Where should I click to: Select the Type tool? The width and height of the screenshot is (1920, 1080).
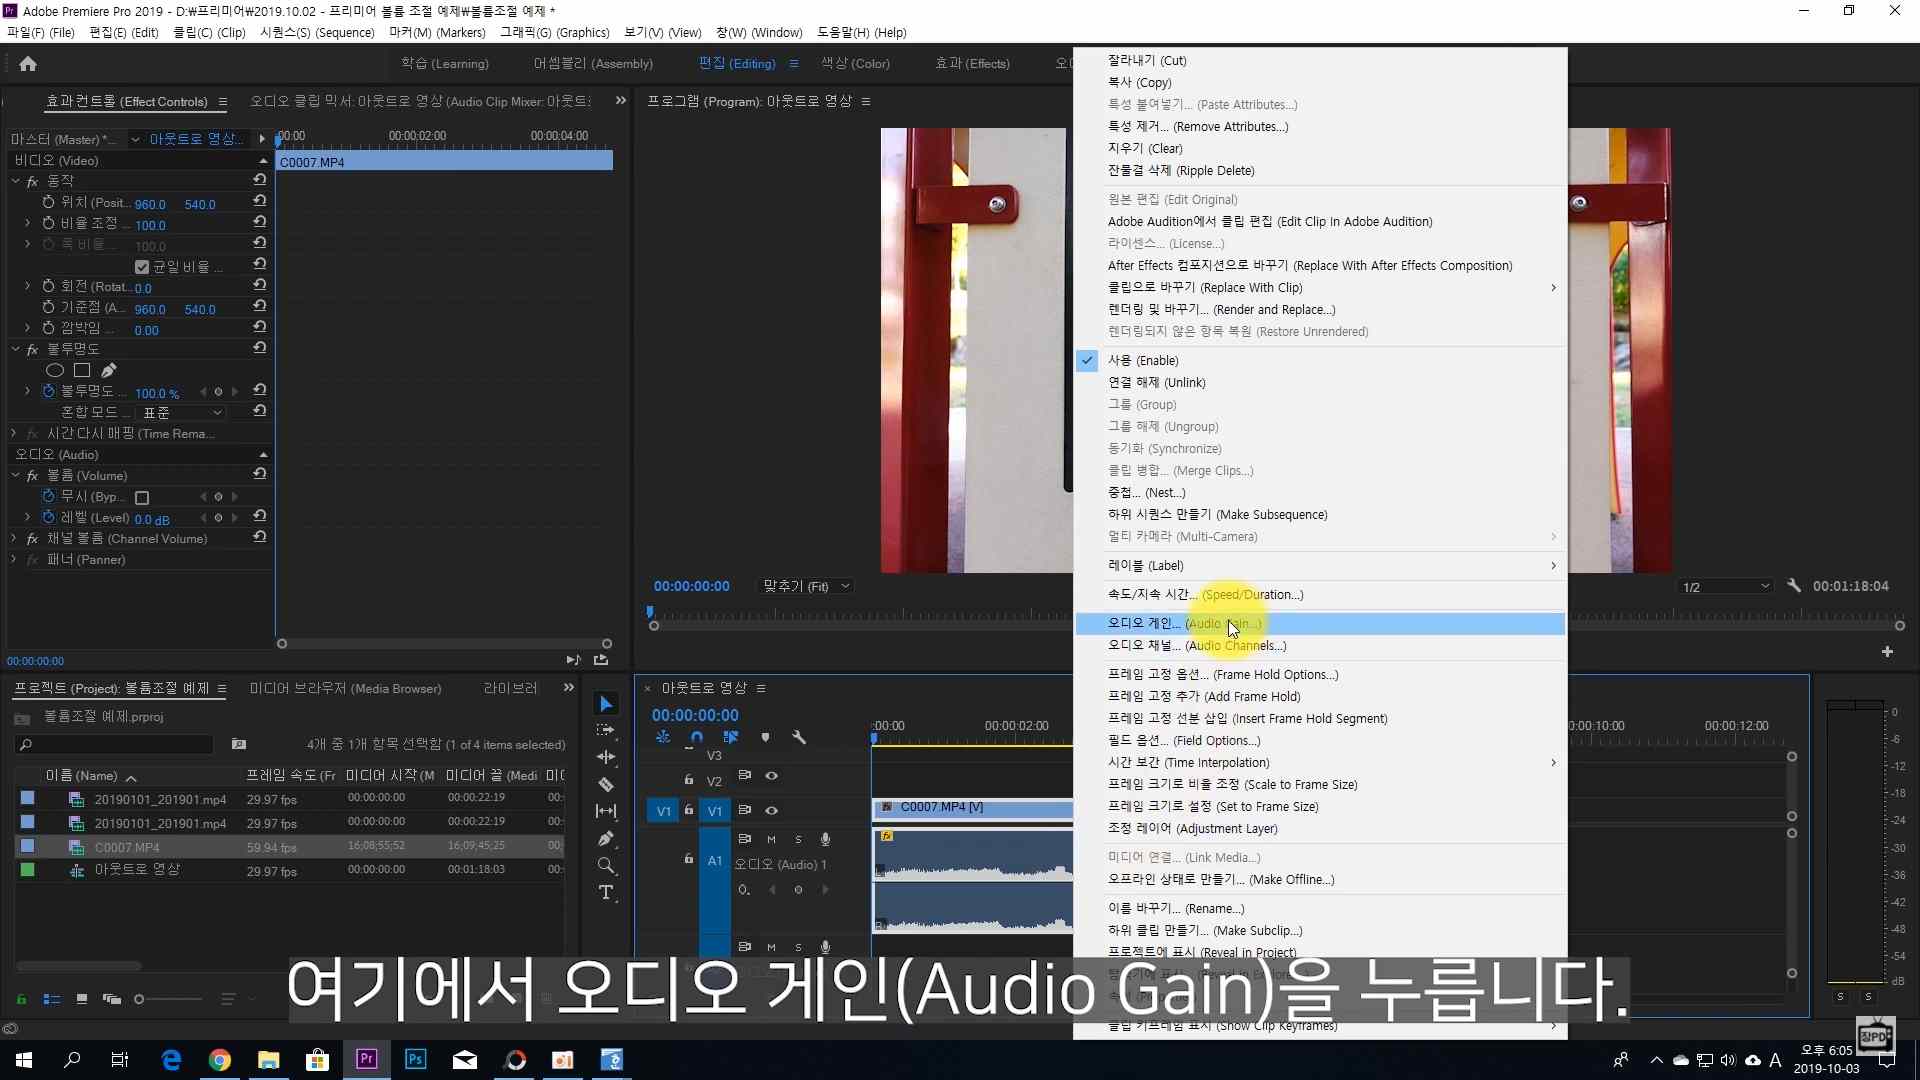click(x=605, y=893)
